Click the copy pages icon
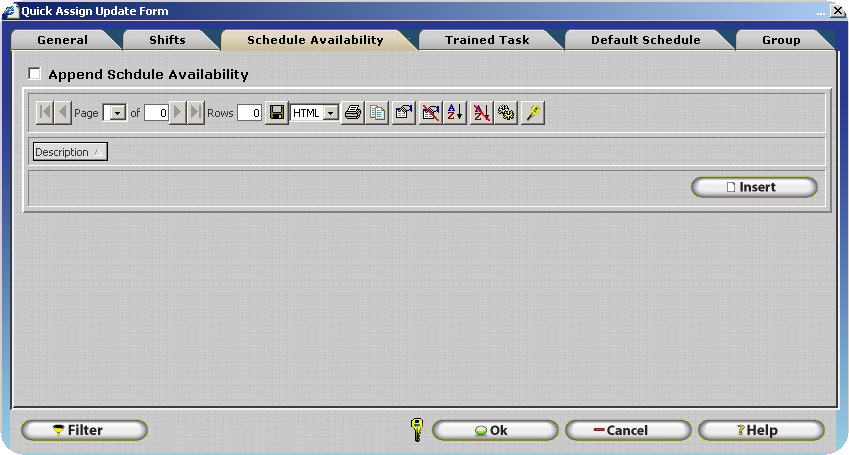 pyautogui.click(x=377, y=113)
